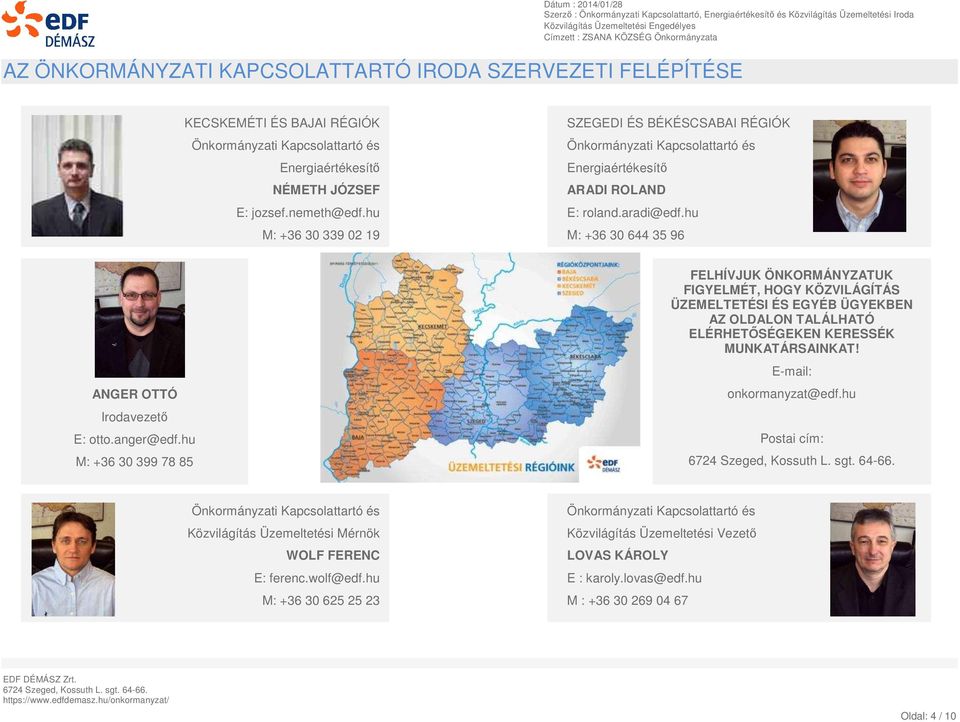Click the Irodavezető title under Anger Ottó
960x722 pixels.
click(x=134, y=417)
